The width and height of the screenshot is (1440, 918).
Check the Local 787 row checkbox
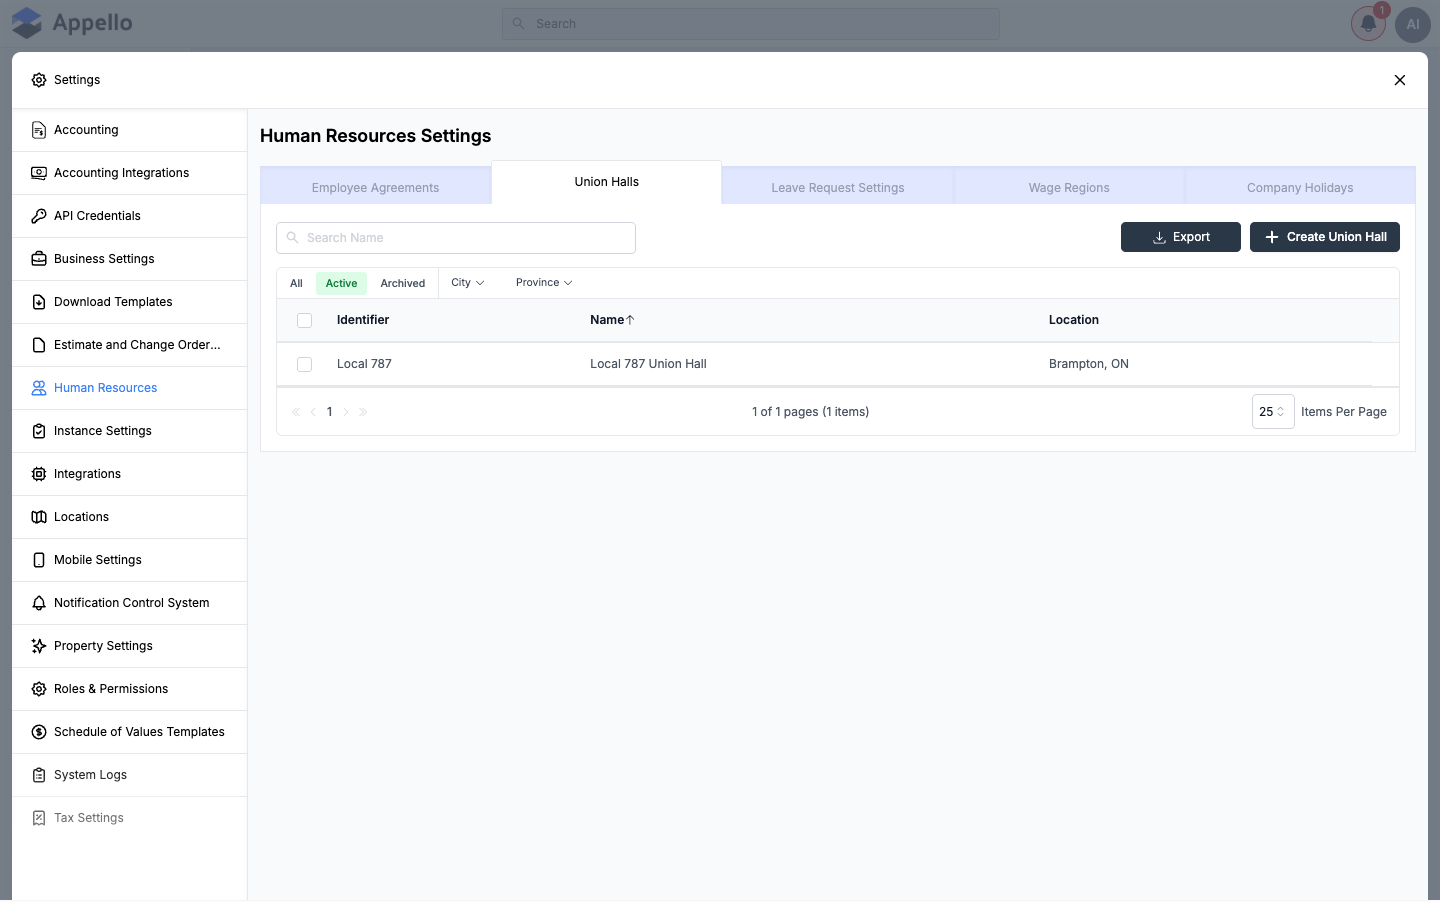[x=305, y=365]
